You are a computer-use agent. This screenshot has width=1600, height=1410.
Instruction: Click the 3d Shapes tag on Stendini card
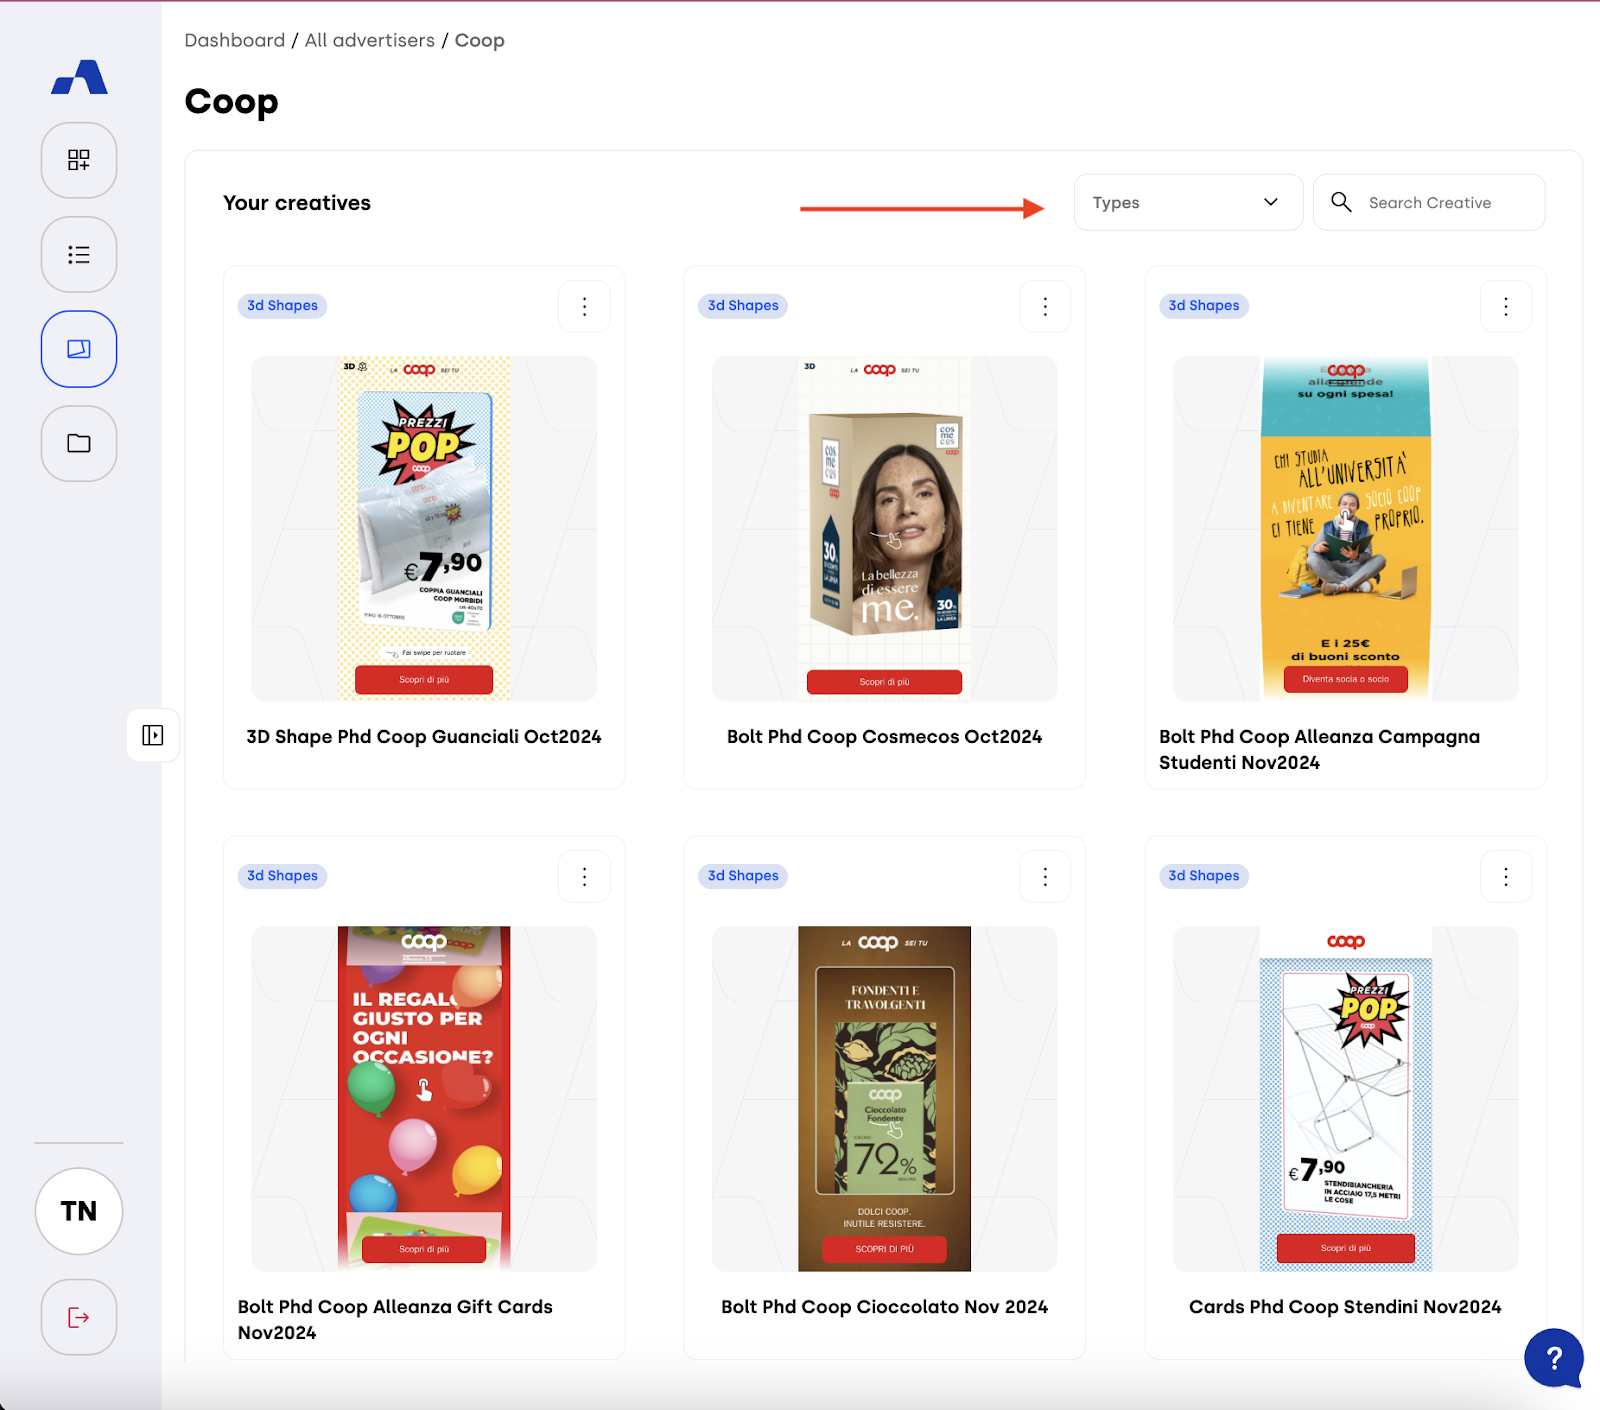[1204, 876]
